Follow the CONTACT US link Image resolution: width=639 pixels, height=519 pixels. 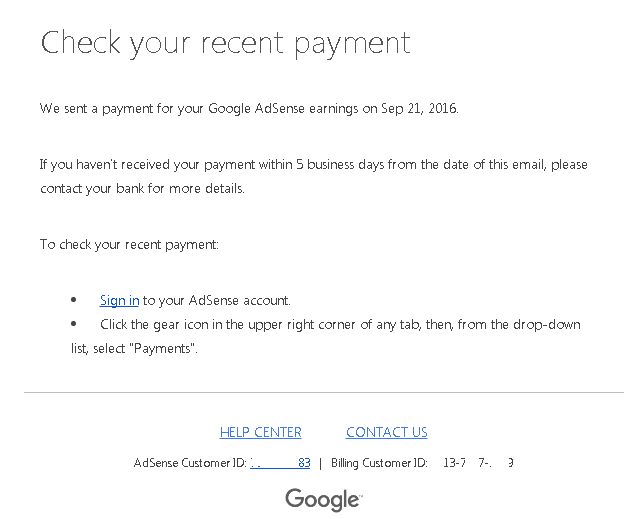[x=386, y=432]
